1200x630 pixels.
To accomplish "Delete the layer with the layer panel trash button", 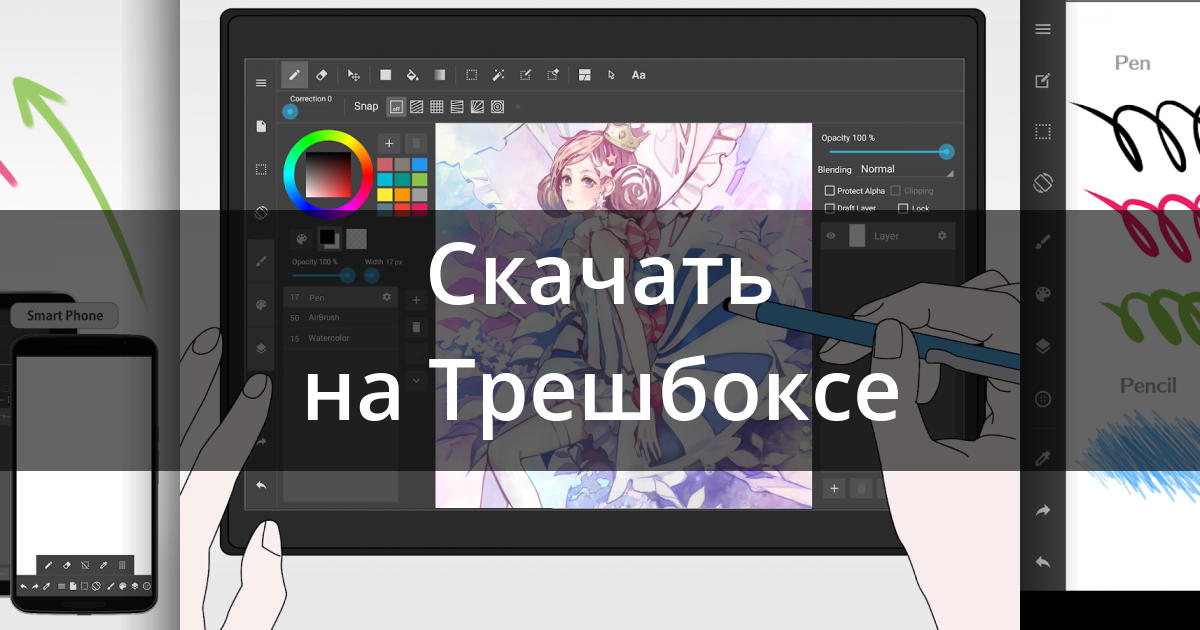I will point(859,488).
